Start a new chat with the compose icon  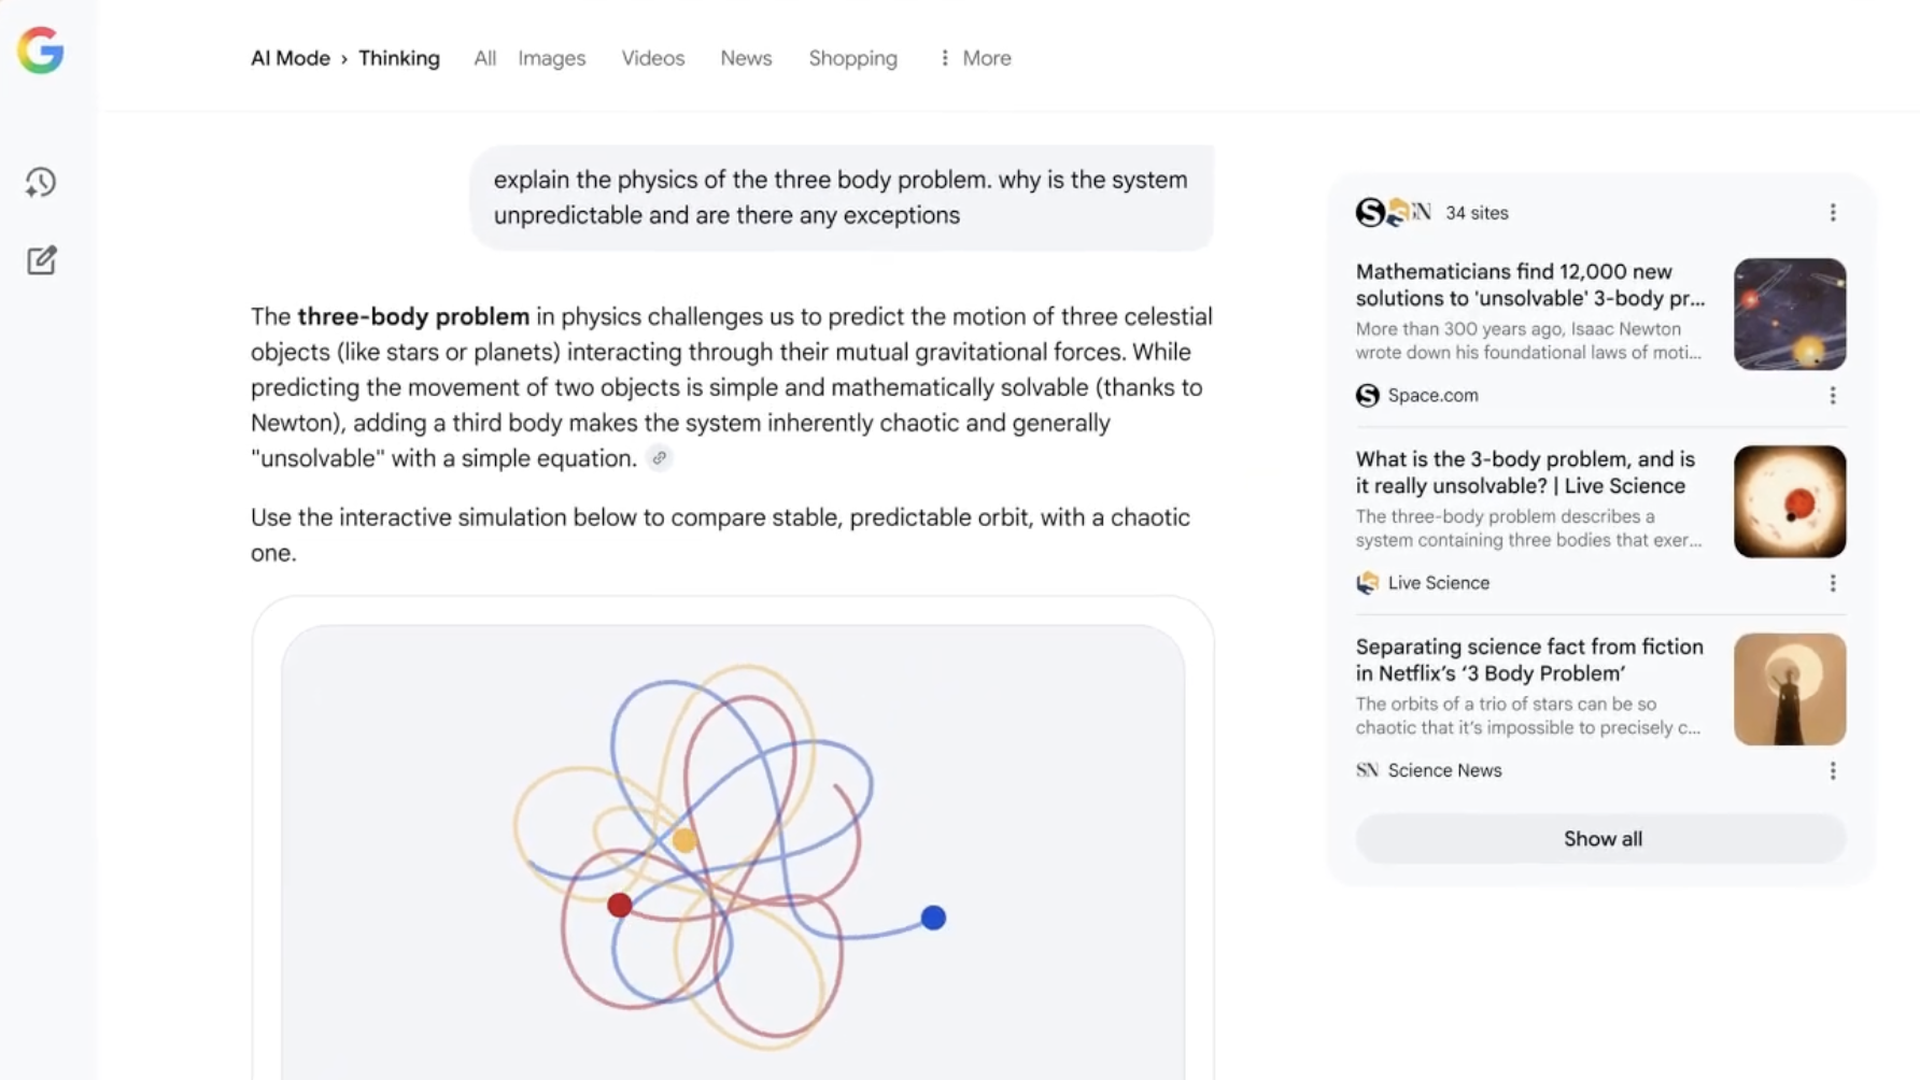[x=41, y=260]
